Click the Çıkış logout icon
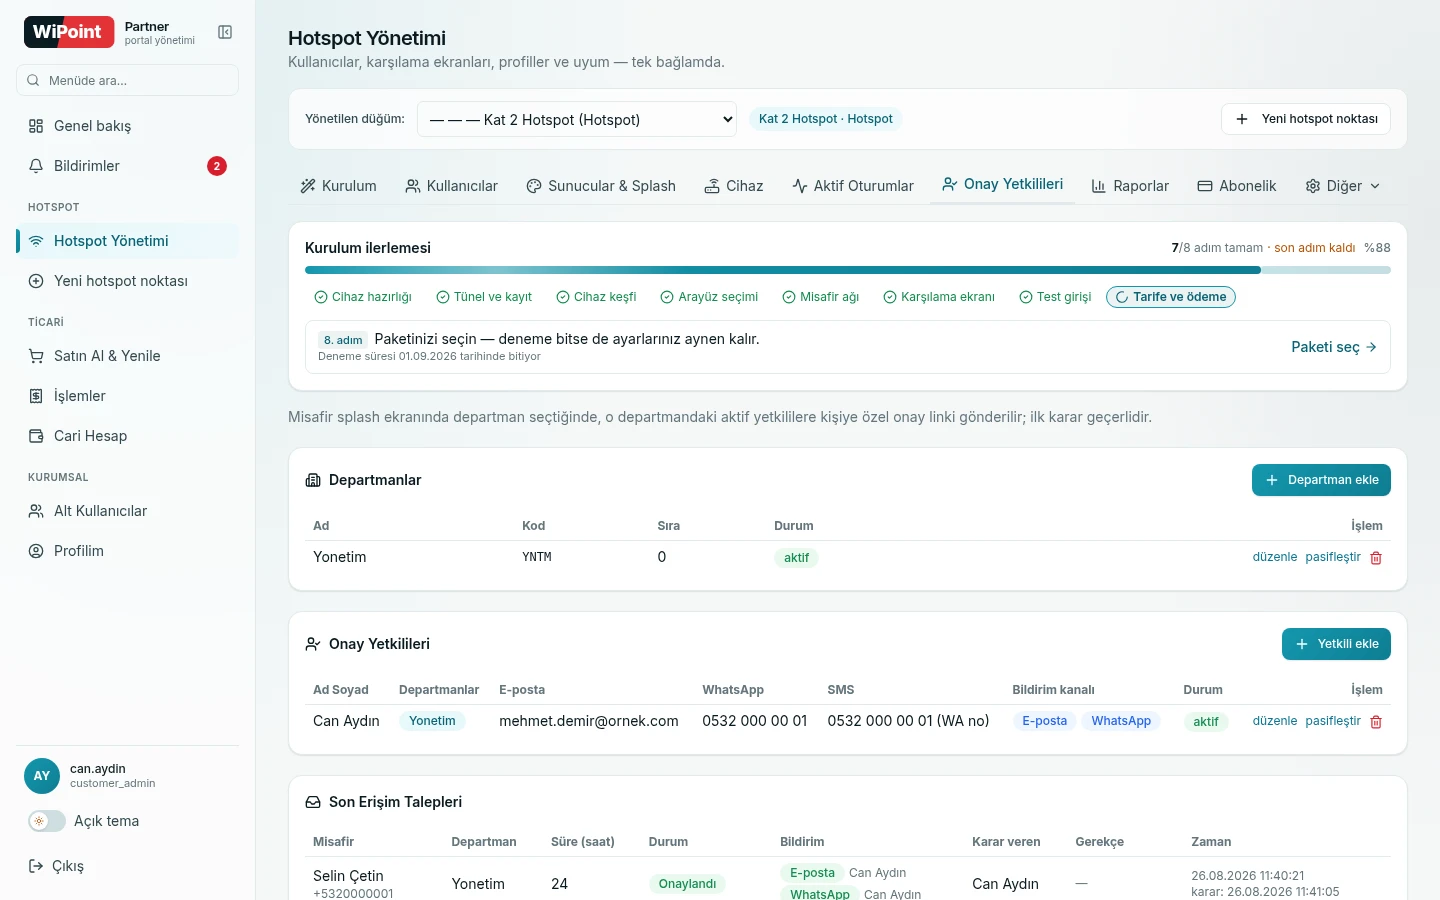The width and height of the screenshot is (1440, 900). pyautogui.click(x=36, y=866)
